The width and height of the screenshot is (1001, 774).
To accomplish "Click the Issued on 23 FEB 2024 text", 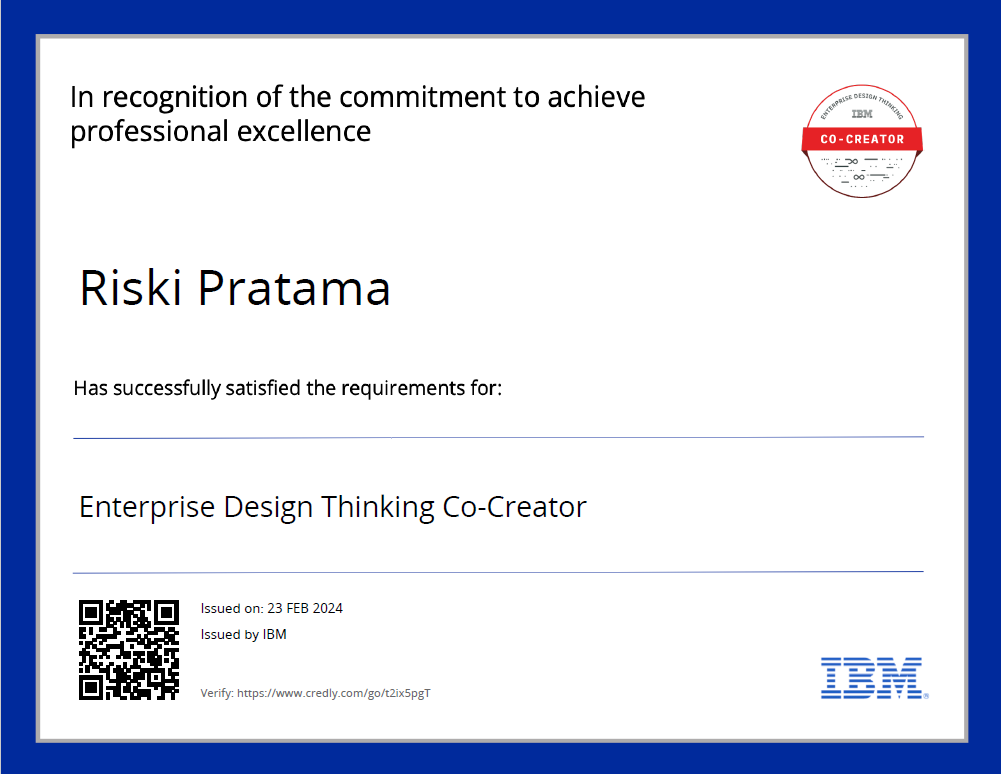I will tap(271, 608).
